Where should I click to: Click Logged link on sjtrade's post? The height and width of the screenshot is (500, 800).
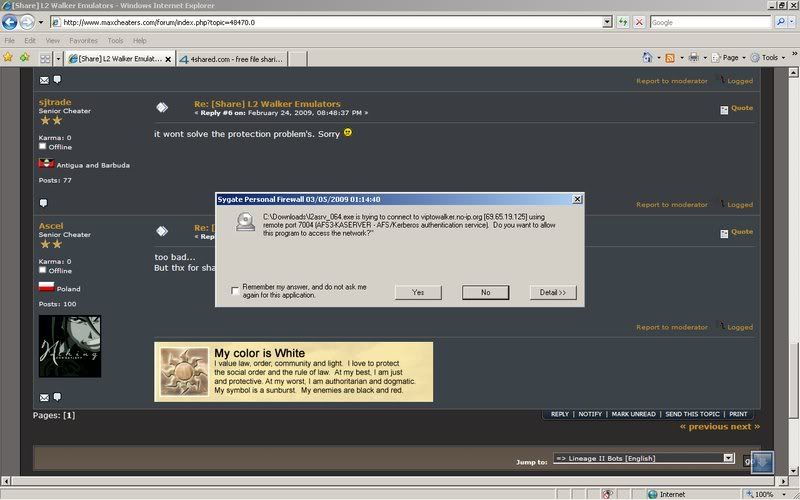[x=740, y=205]
